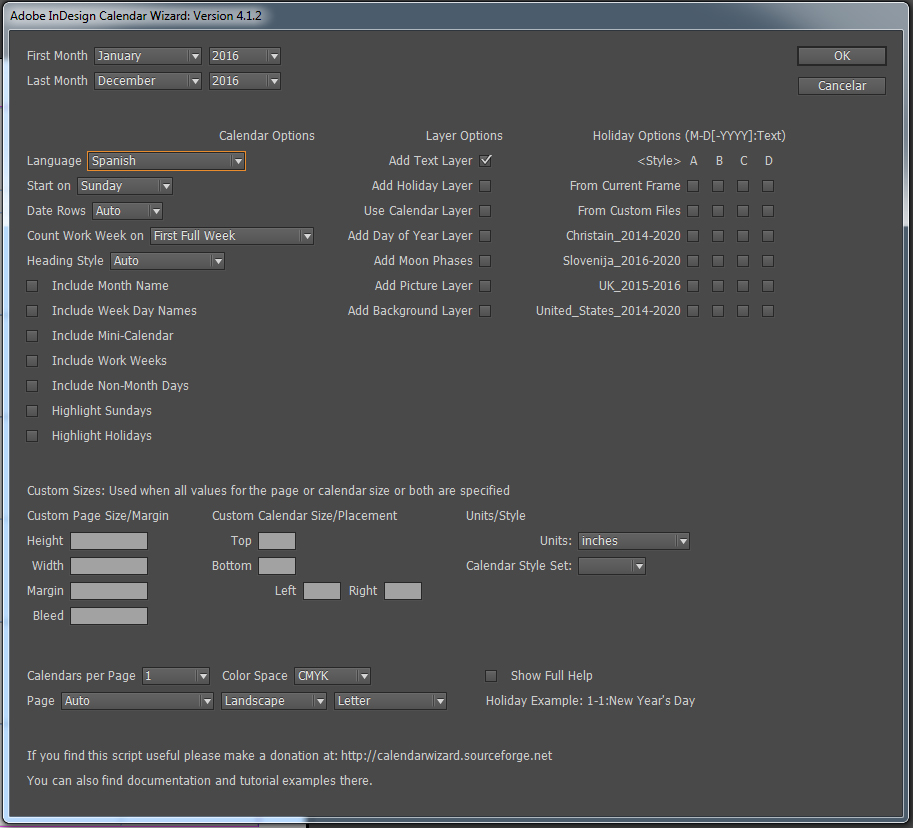Toggle Highlight Sundays checkbox
This screenshot has height=828, width=913.
32,411
